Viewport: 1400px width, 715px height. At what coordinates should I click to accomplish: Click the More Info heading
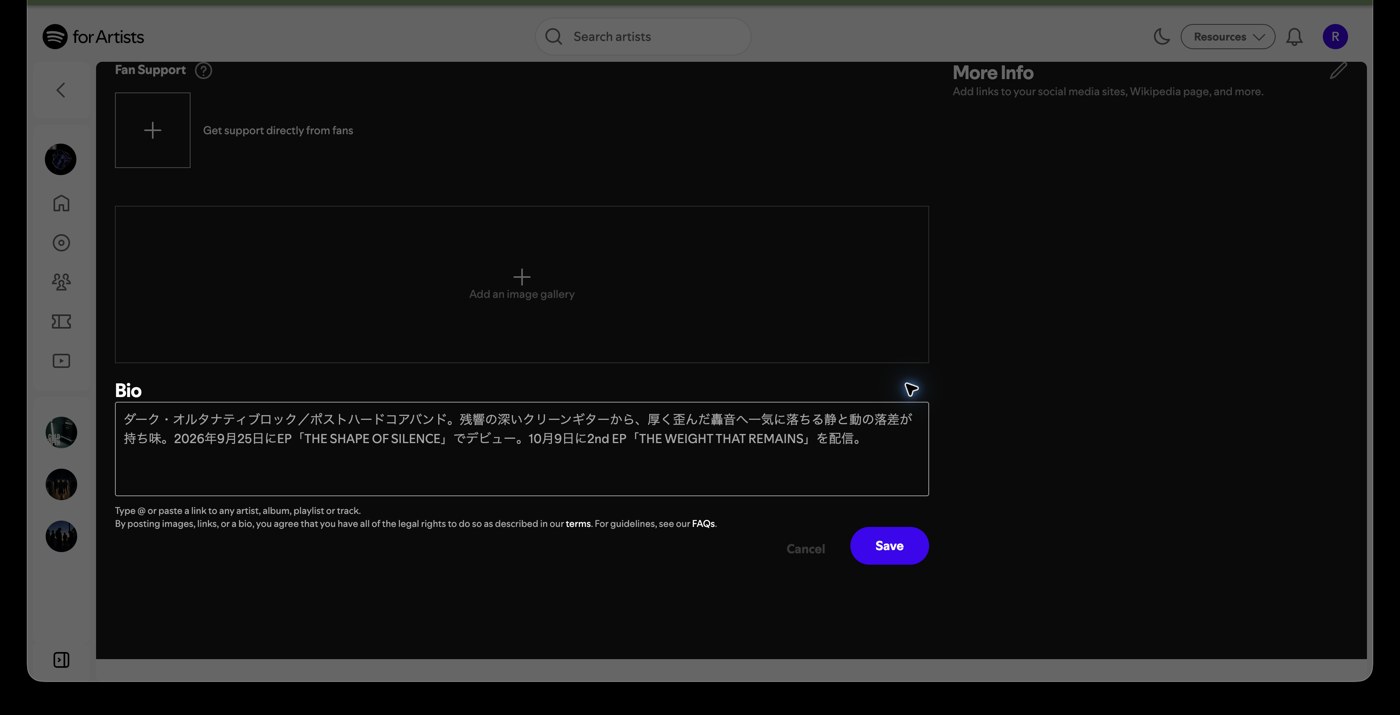pos(993,72)
